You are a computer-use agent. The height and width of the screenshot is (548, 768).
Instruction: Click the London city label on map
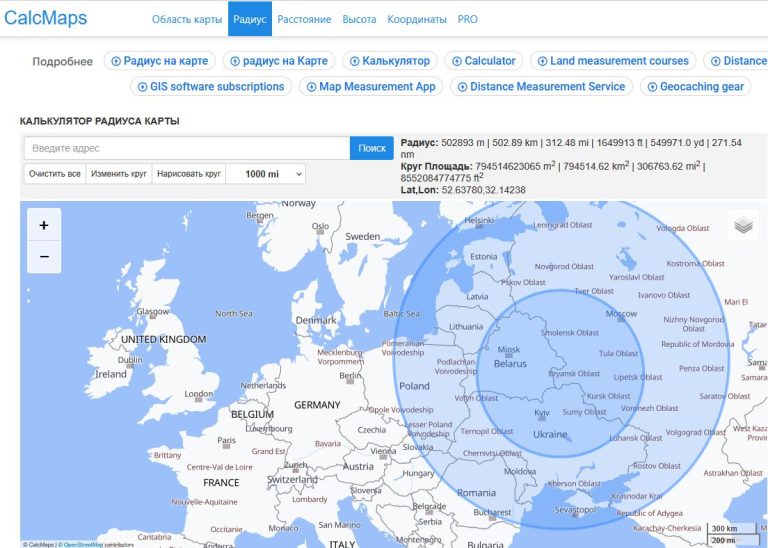coord(198,393)
